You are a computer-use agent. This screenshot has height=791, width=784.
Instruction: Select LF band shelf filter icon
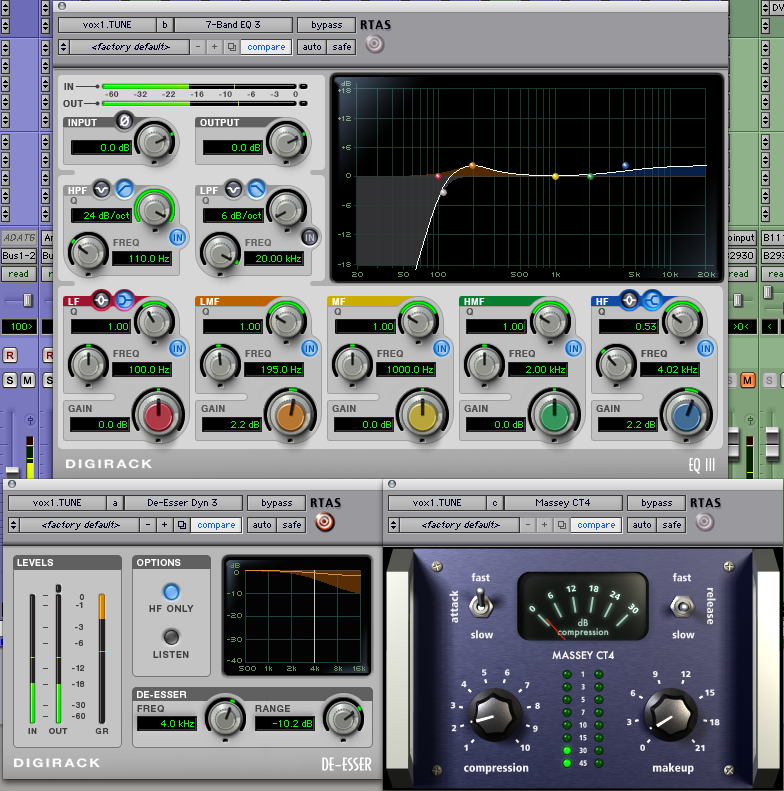coord(124,301)
